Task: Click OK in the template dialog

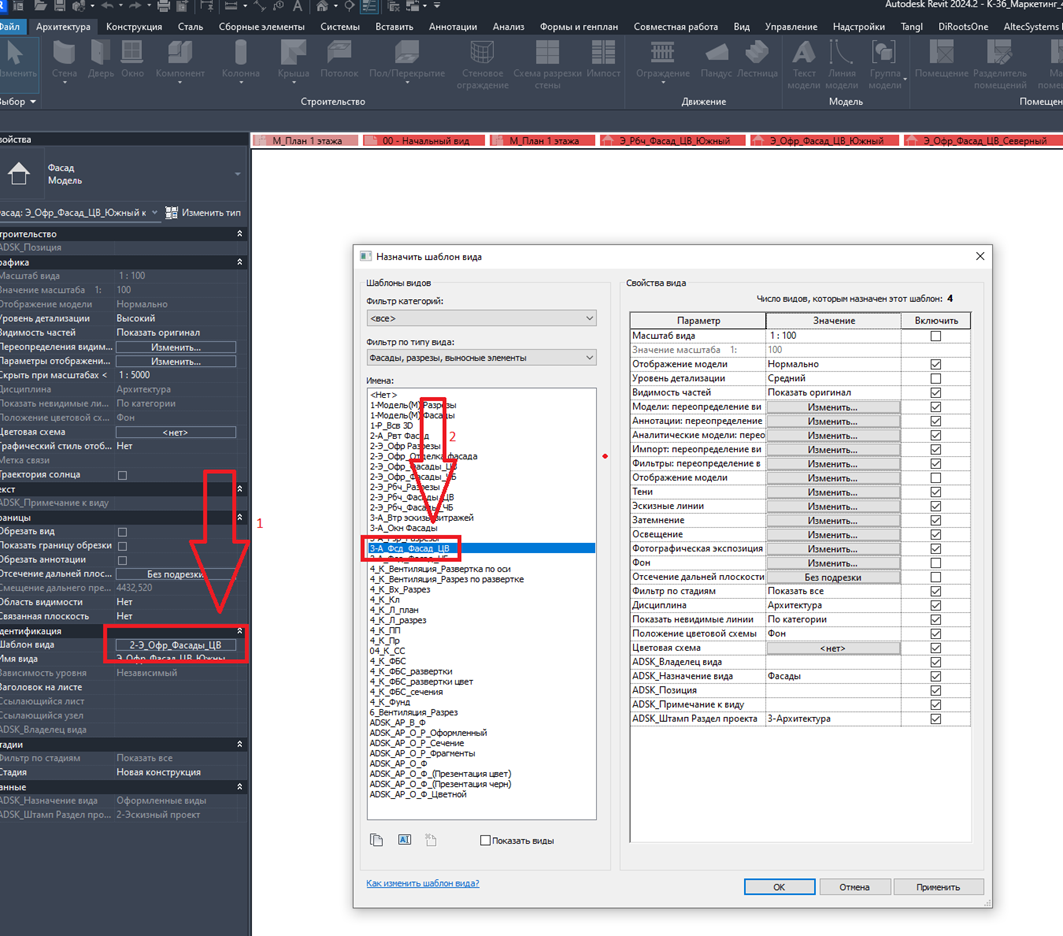Action: coord(780,887)
